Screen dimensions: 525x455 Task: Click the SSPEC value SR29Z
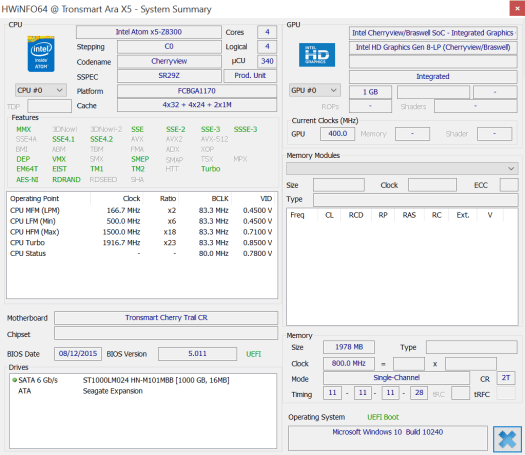169,76
